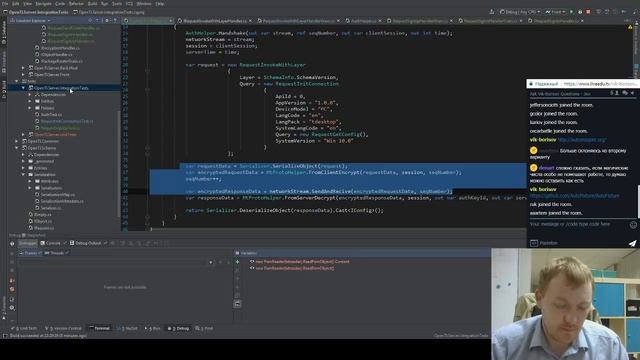Switch to Debug Output tab
Viewport: 640px width, 360px height.
click(x=85, y=243)
